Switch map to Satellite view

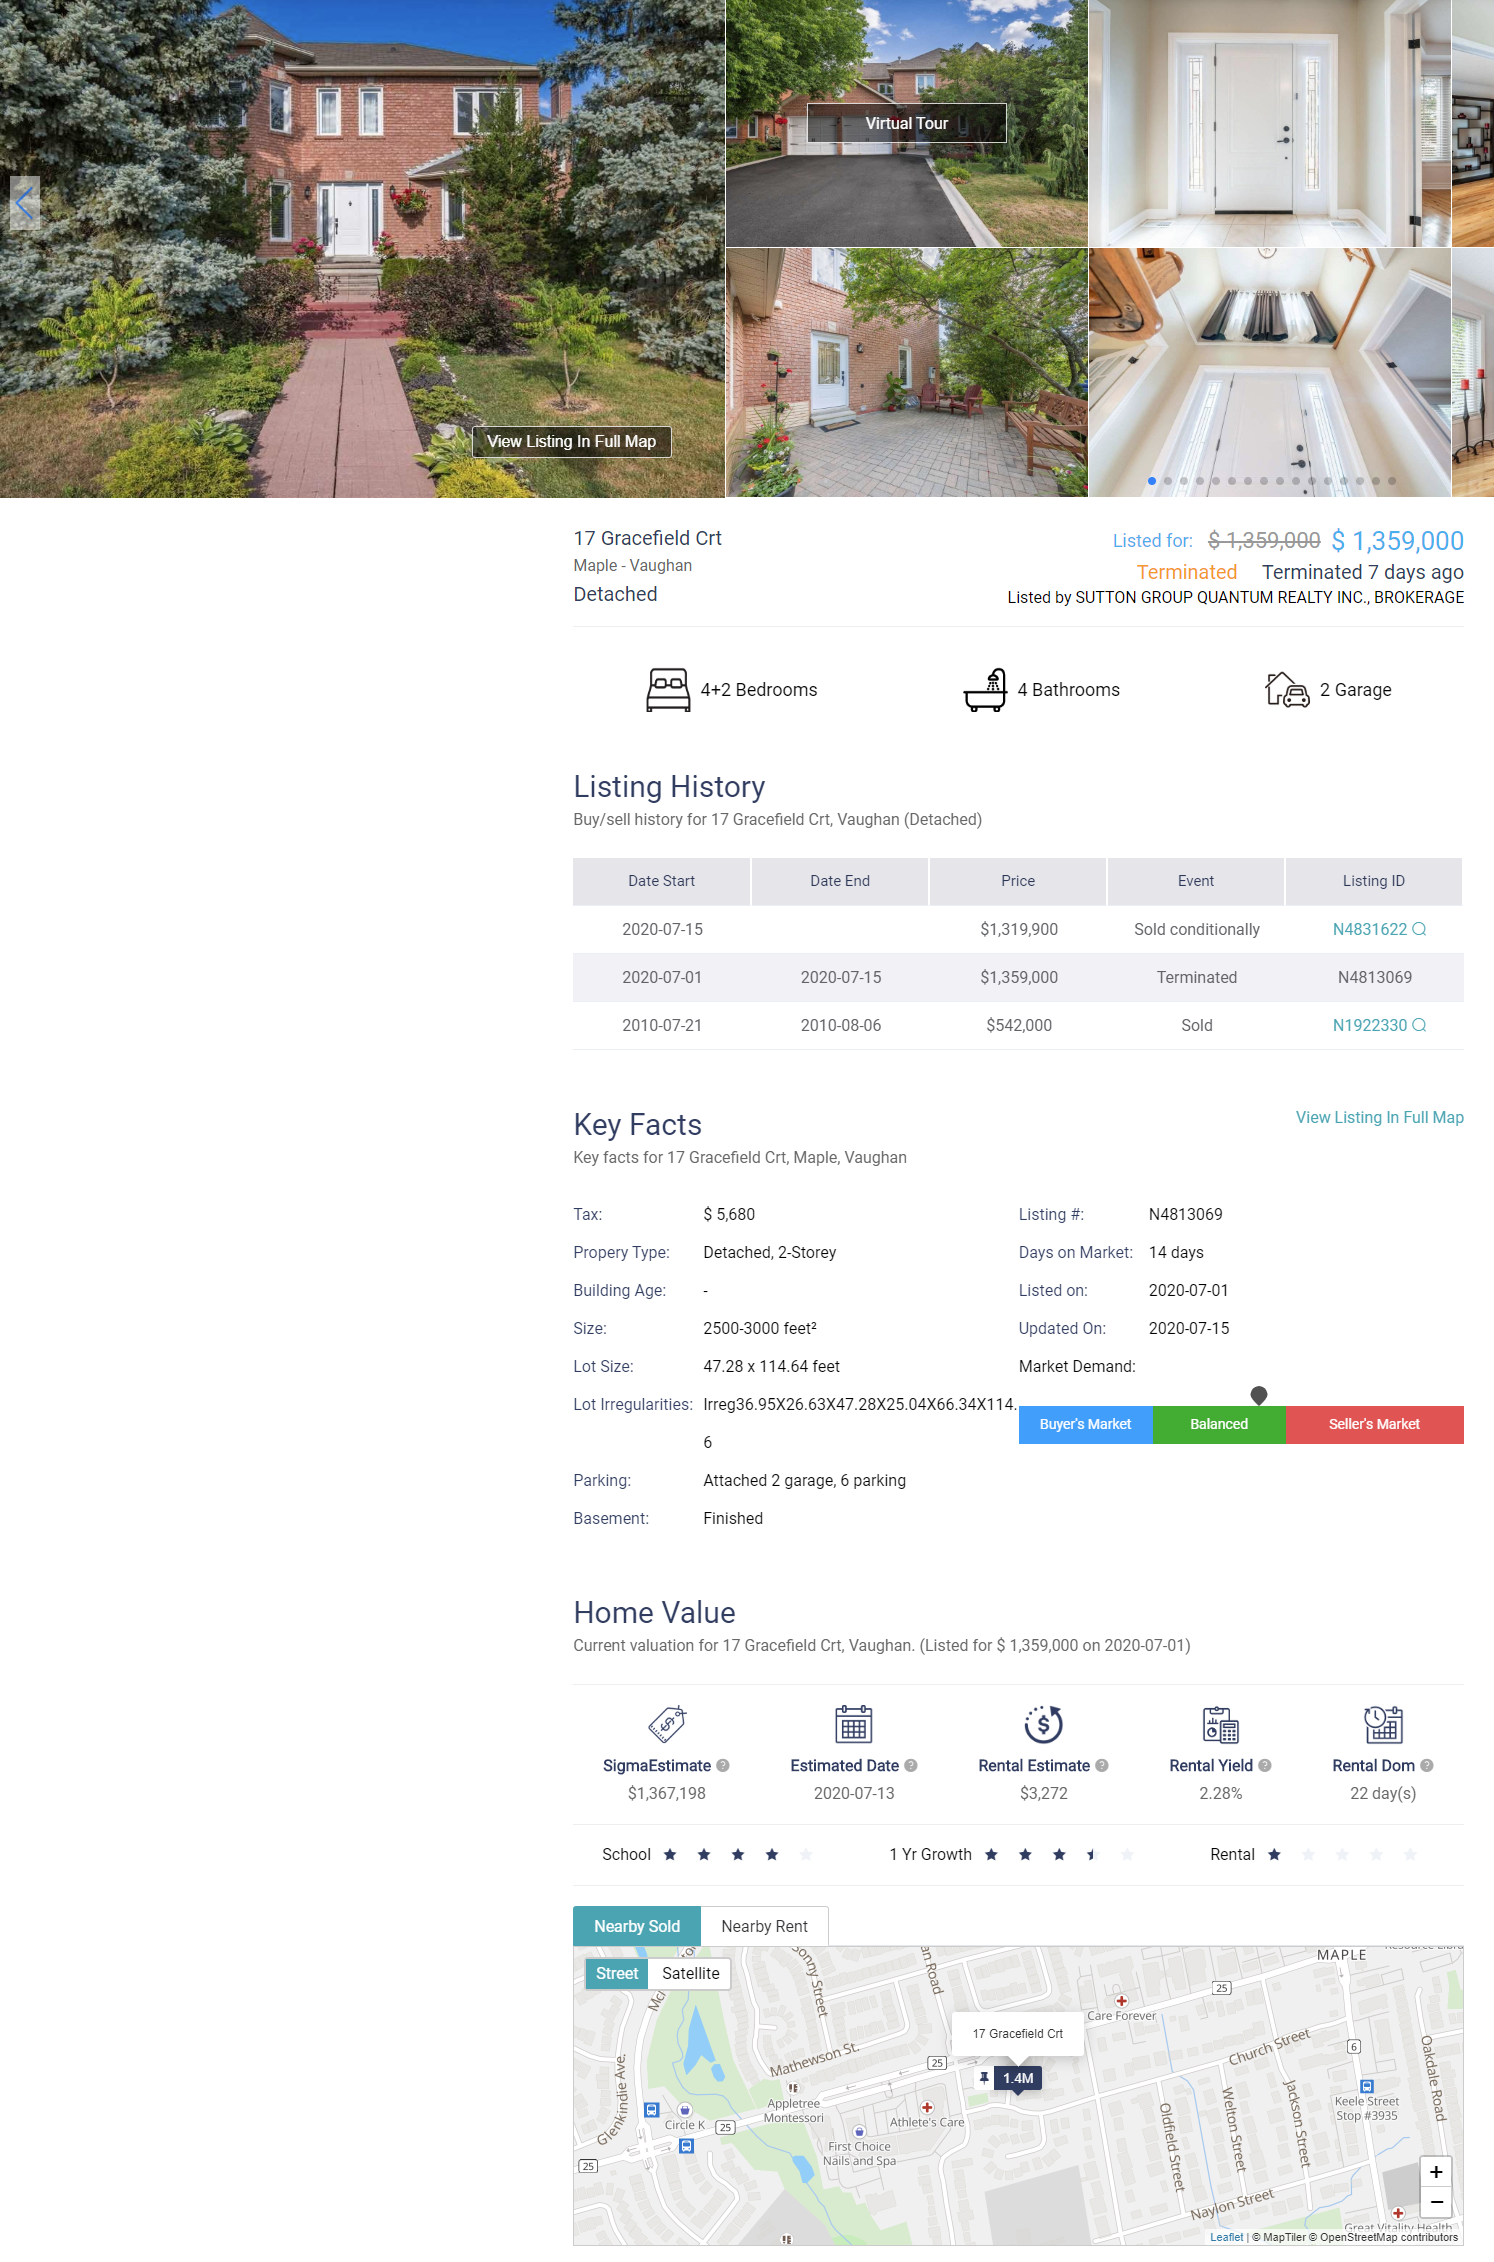[690, 1973]
